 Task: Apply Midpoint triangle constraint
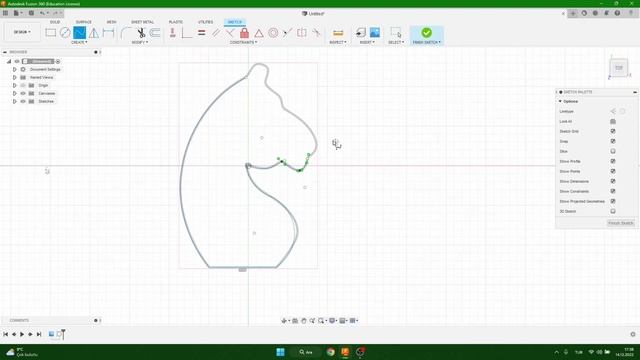point(259,33)
